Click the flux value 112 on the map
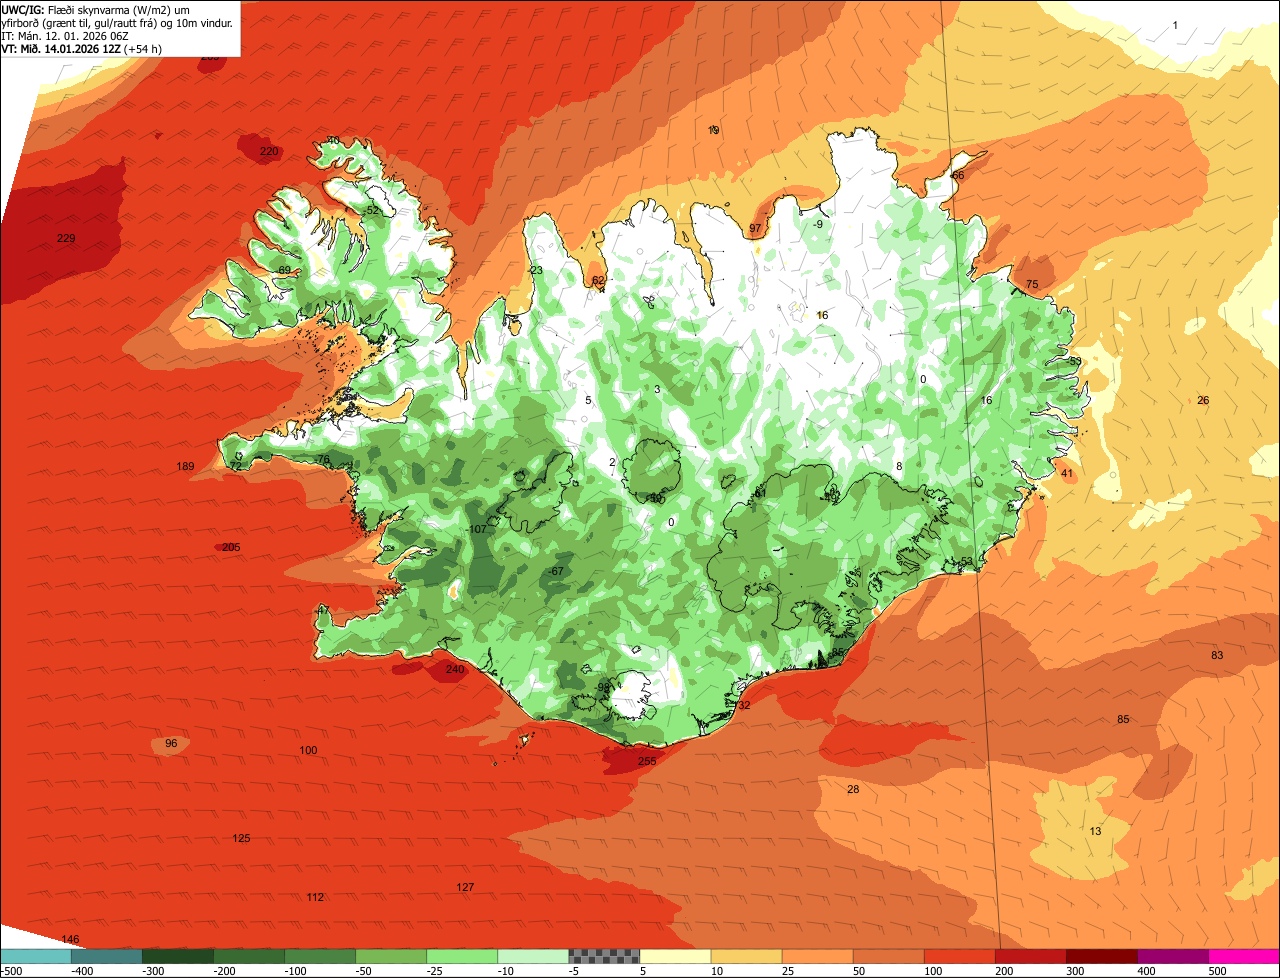The height and width of the screenshot is (978, 1280). (x=315, y=897)
